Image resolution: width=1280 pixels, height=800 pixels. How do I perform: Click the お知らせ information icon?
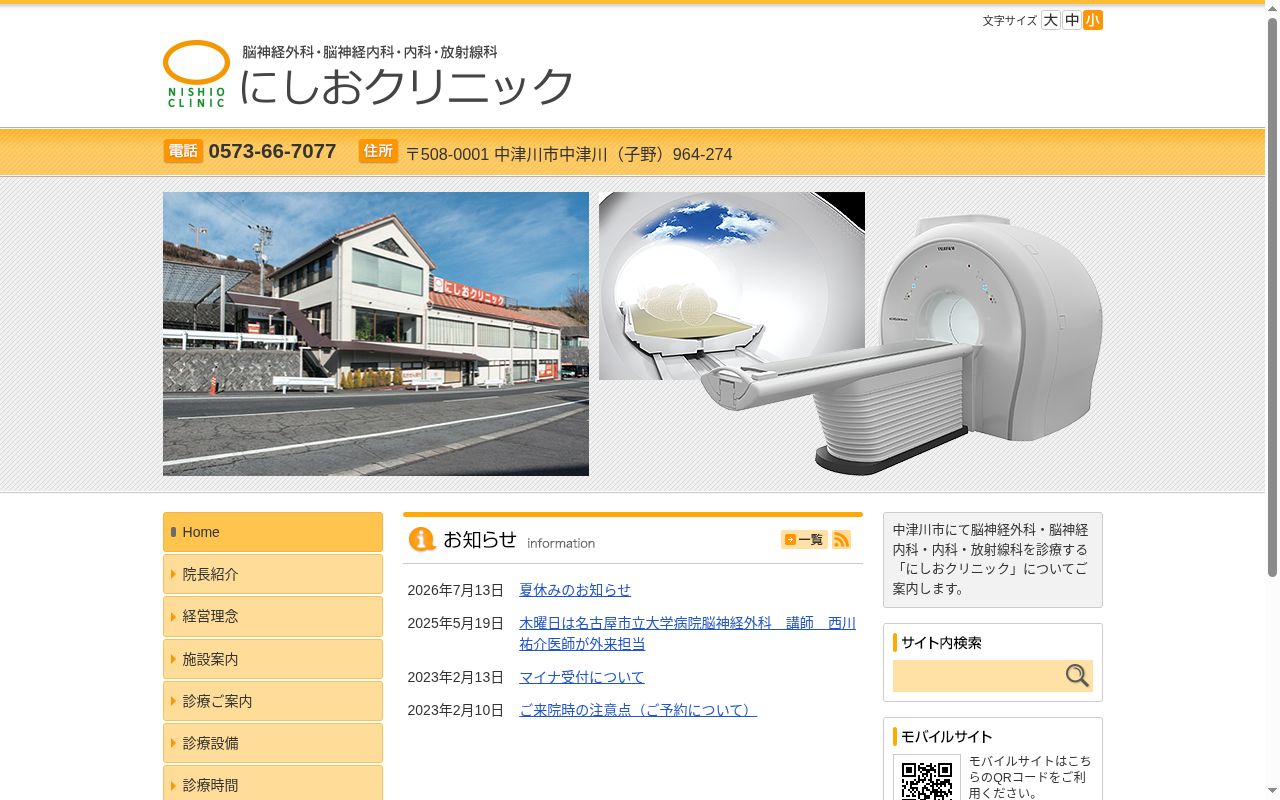(x=422, y=540)
